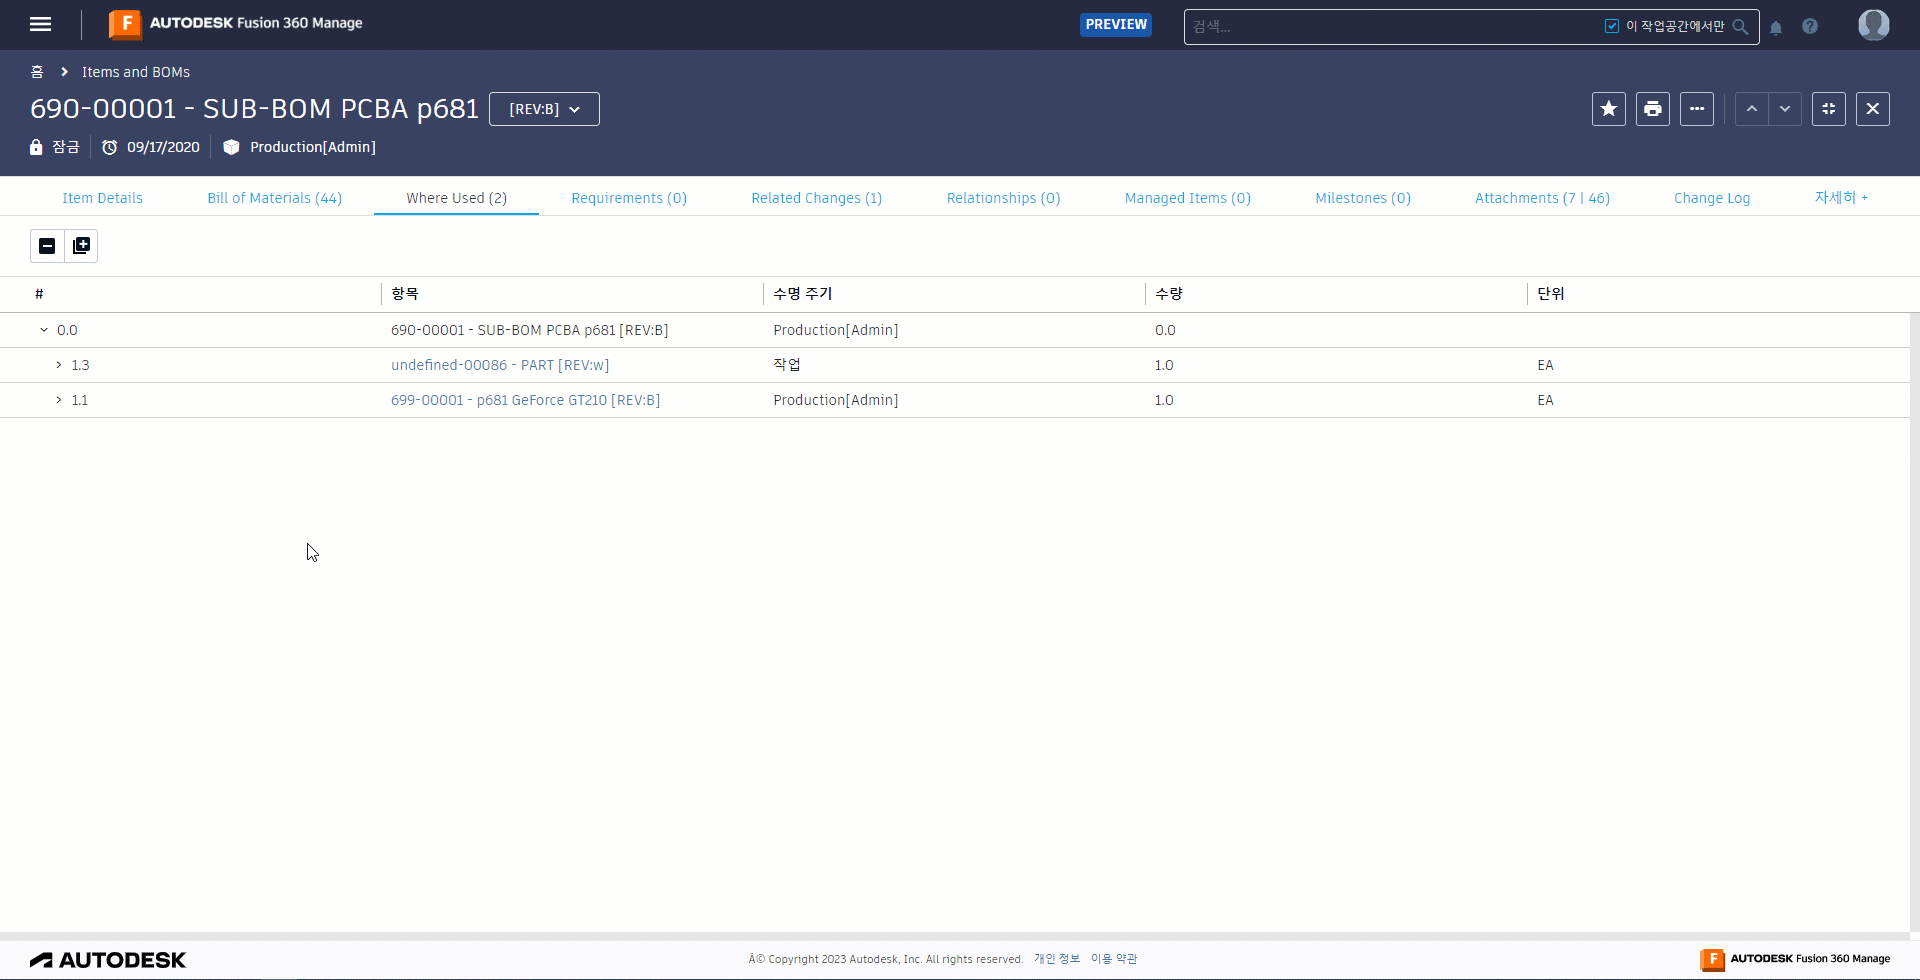Open the Managed Items (0) tab
Screen dimensions: 1920x980
(1188, 198)
